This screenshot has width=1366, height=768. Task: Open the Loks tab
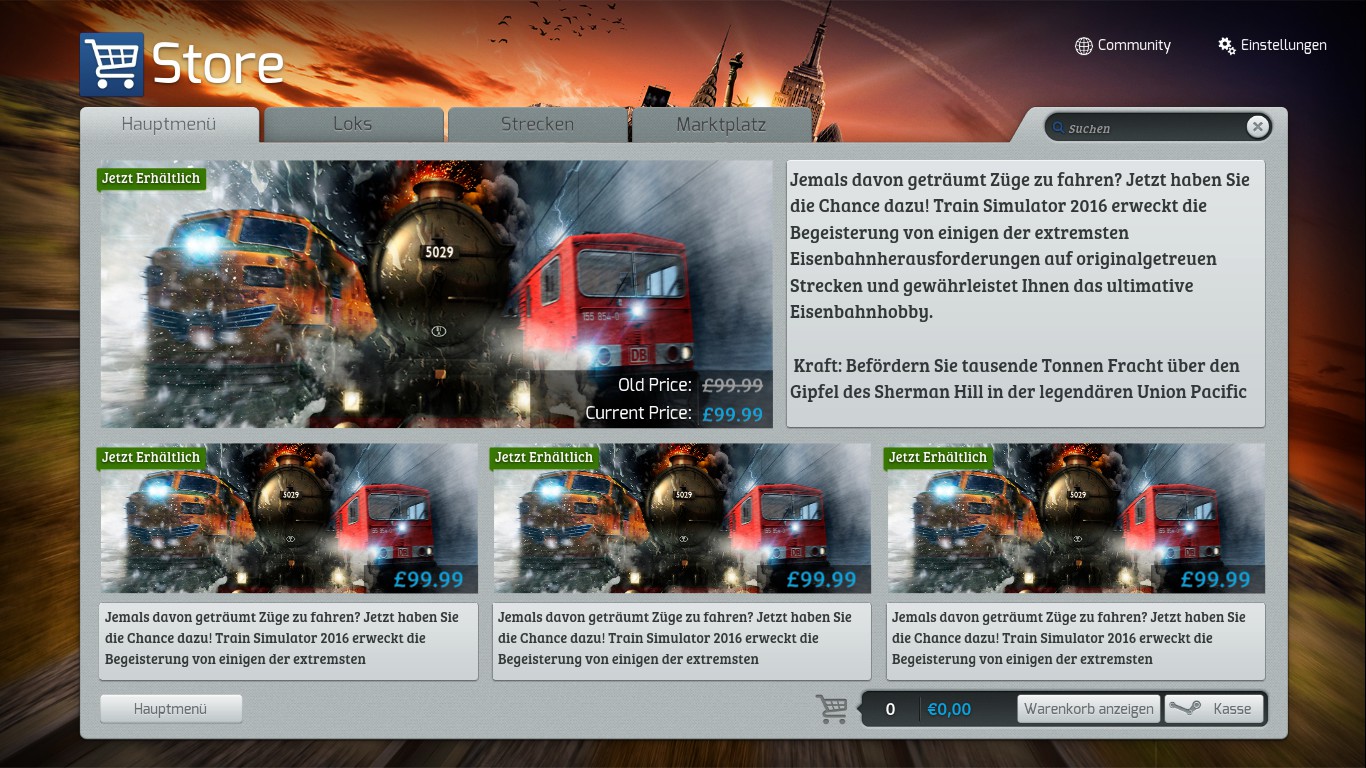click(x=353, y=125)
